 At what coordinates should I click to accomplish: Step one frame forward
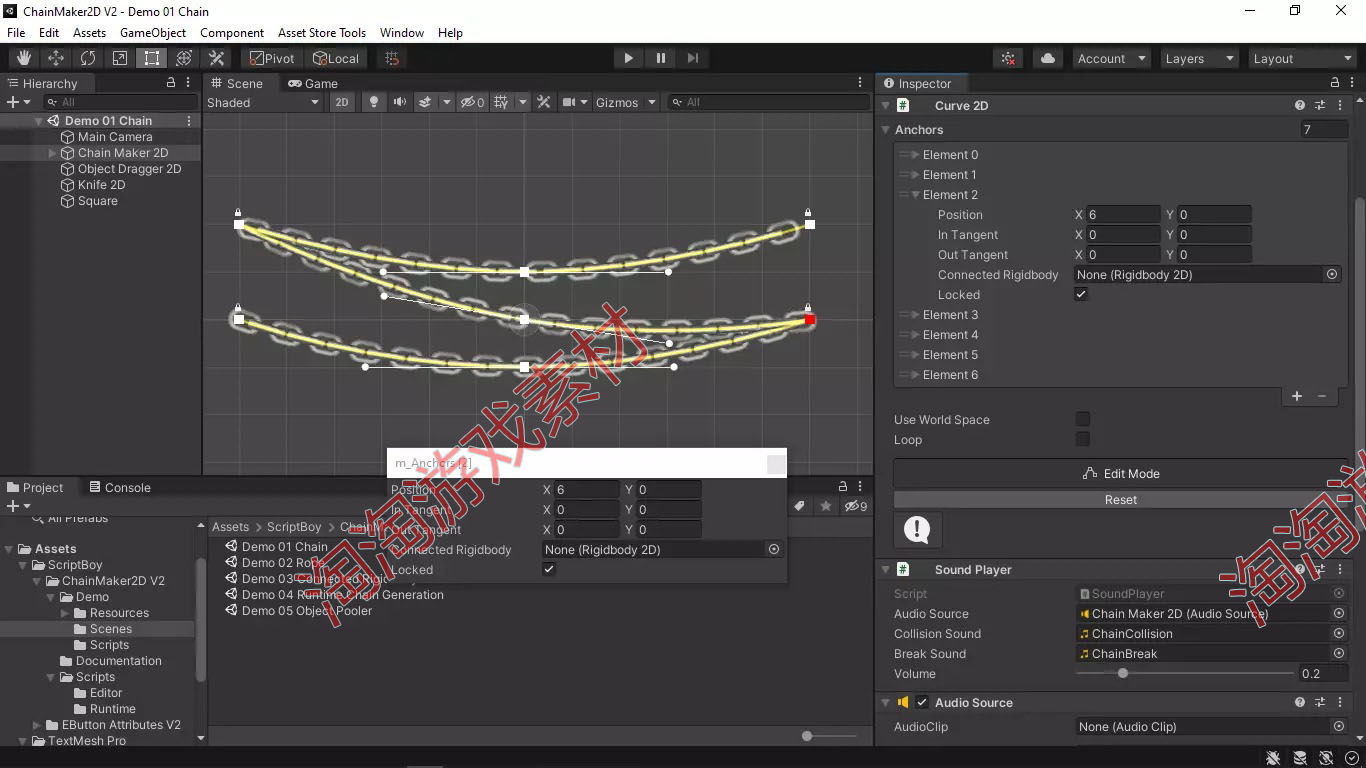tap(692, 58)
